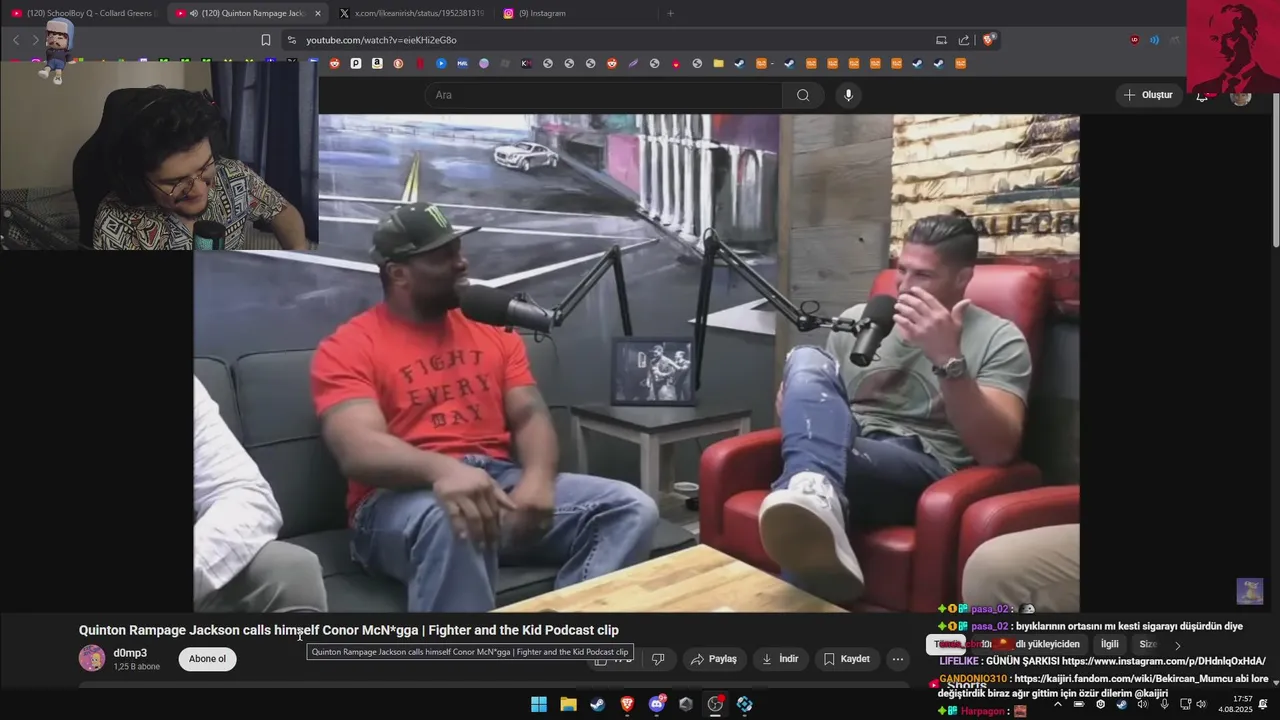Open File Explorer from the taskbar
Viewport: 1280px width, 720px height.
click(x=568, y=704)
